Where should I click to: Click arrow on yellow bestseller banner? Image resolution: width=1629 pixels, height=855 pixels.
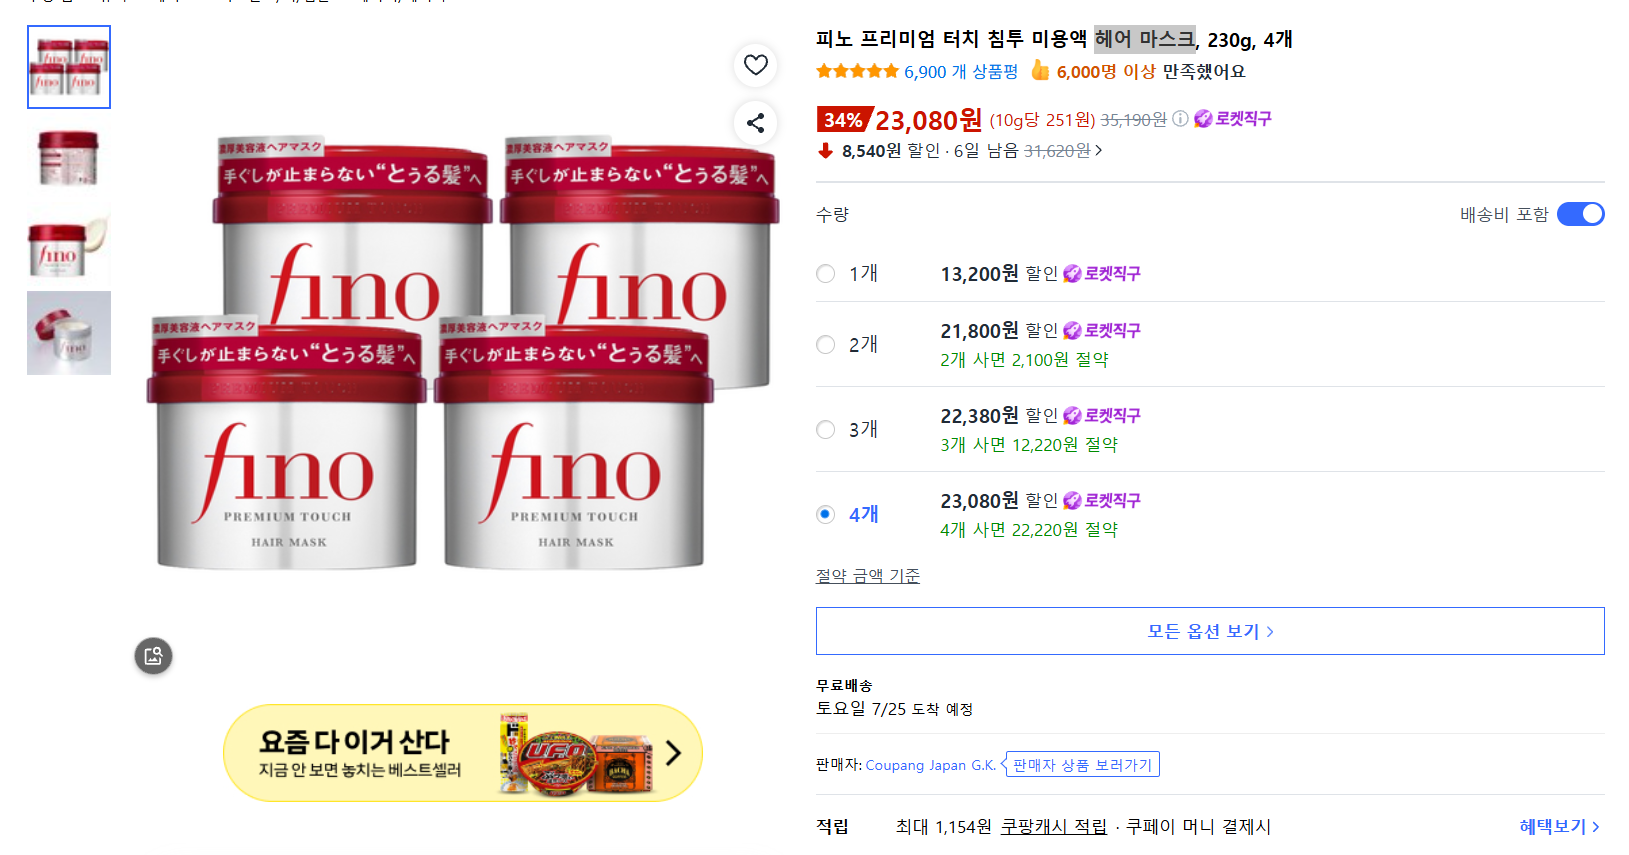click(673, 753)
